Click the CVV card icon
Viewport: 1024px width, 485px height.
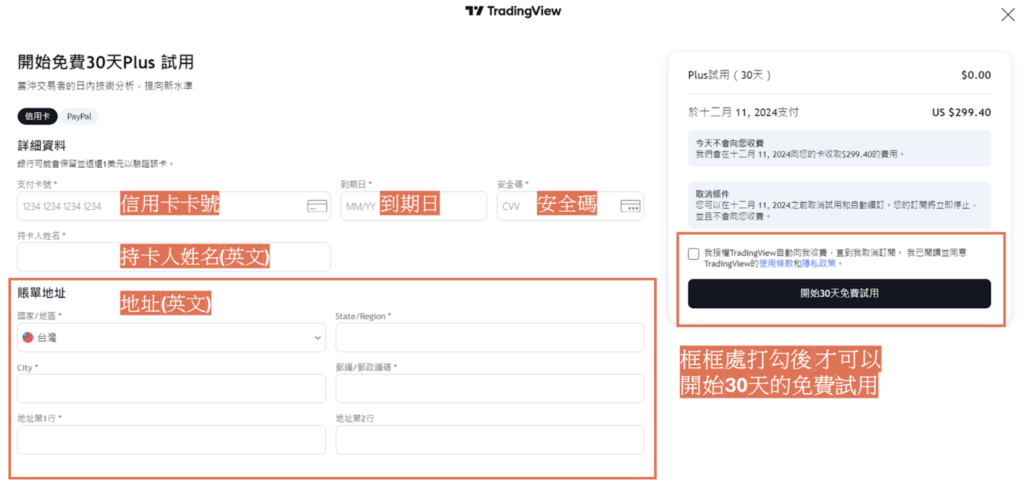(630, 206)
